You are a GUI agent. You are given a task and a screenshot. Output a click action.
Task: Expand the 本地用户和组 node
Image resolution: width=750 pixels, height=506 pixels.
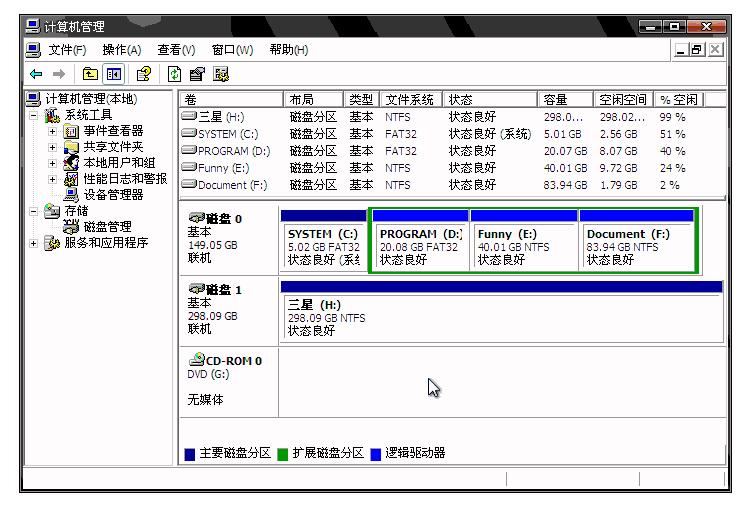(x=53, y=163)
